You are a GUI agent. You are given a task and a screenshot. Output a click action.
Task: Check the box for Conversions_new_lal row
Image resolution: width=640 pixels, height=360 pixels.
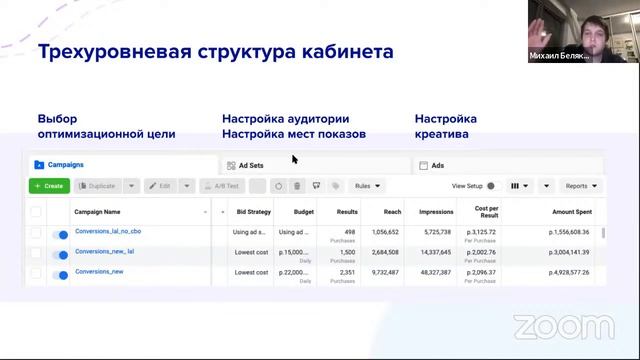click(36, 253)
